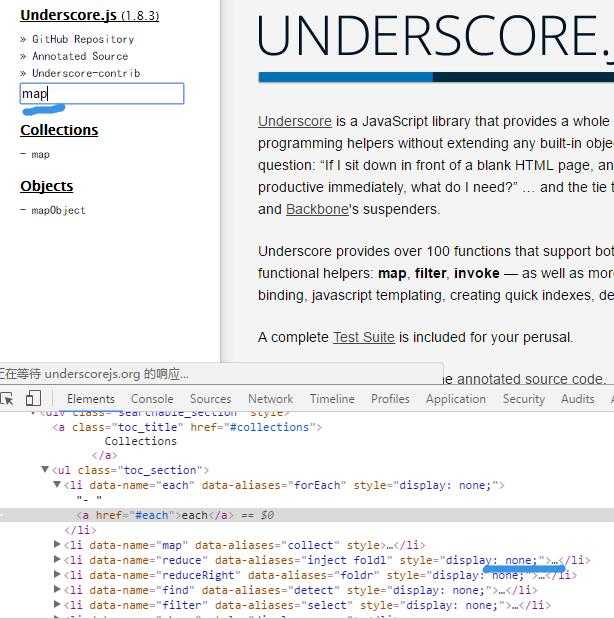Click the closing </li> tag line

point(80,530)
